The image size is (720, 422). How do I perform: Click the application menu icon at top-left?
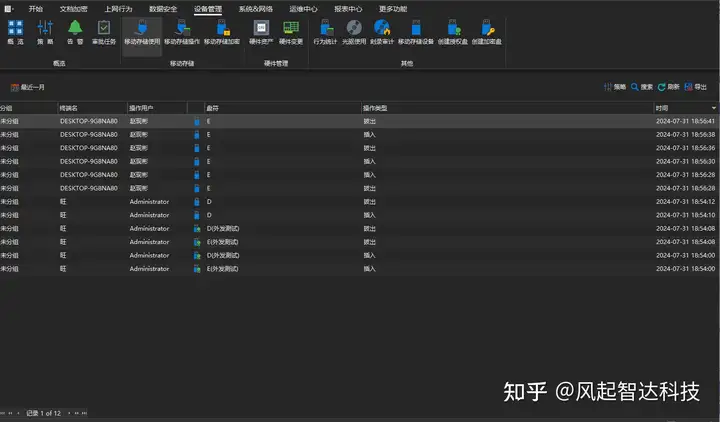coord(8,9)
